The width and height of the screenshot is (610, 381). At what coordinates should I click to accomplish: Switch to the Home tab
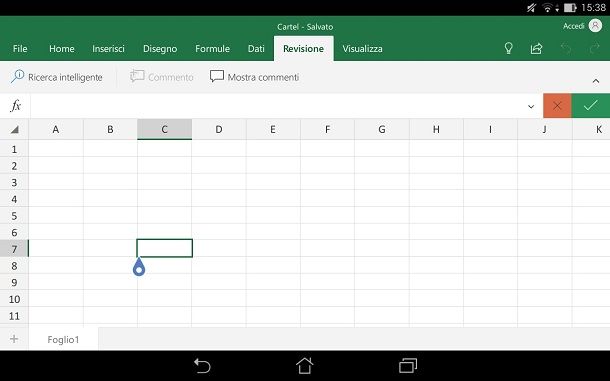click(61, 49)
